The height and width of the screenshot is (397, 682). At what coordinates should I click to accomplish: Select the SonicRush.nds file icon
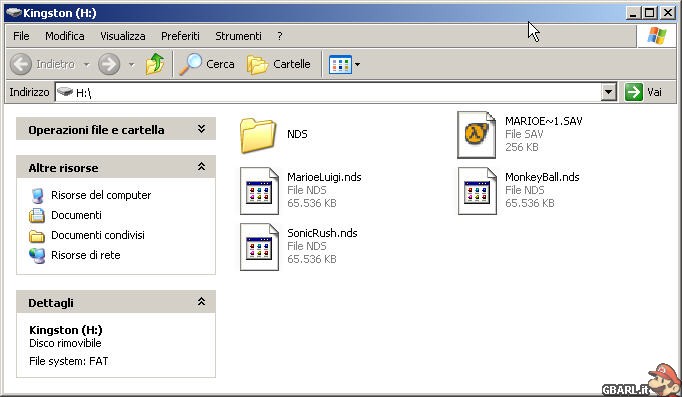coord(259,247)
